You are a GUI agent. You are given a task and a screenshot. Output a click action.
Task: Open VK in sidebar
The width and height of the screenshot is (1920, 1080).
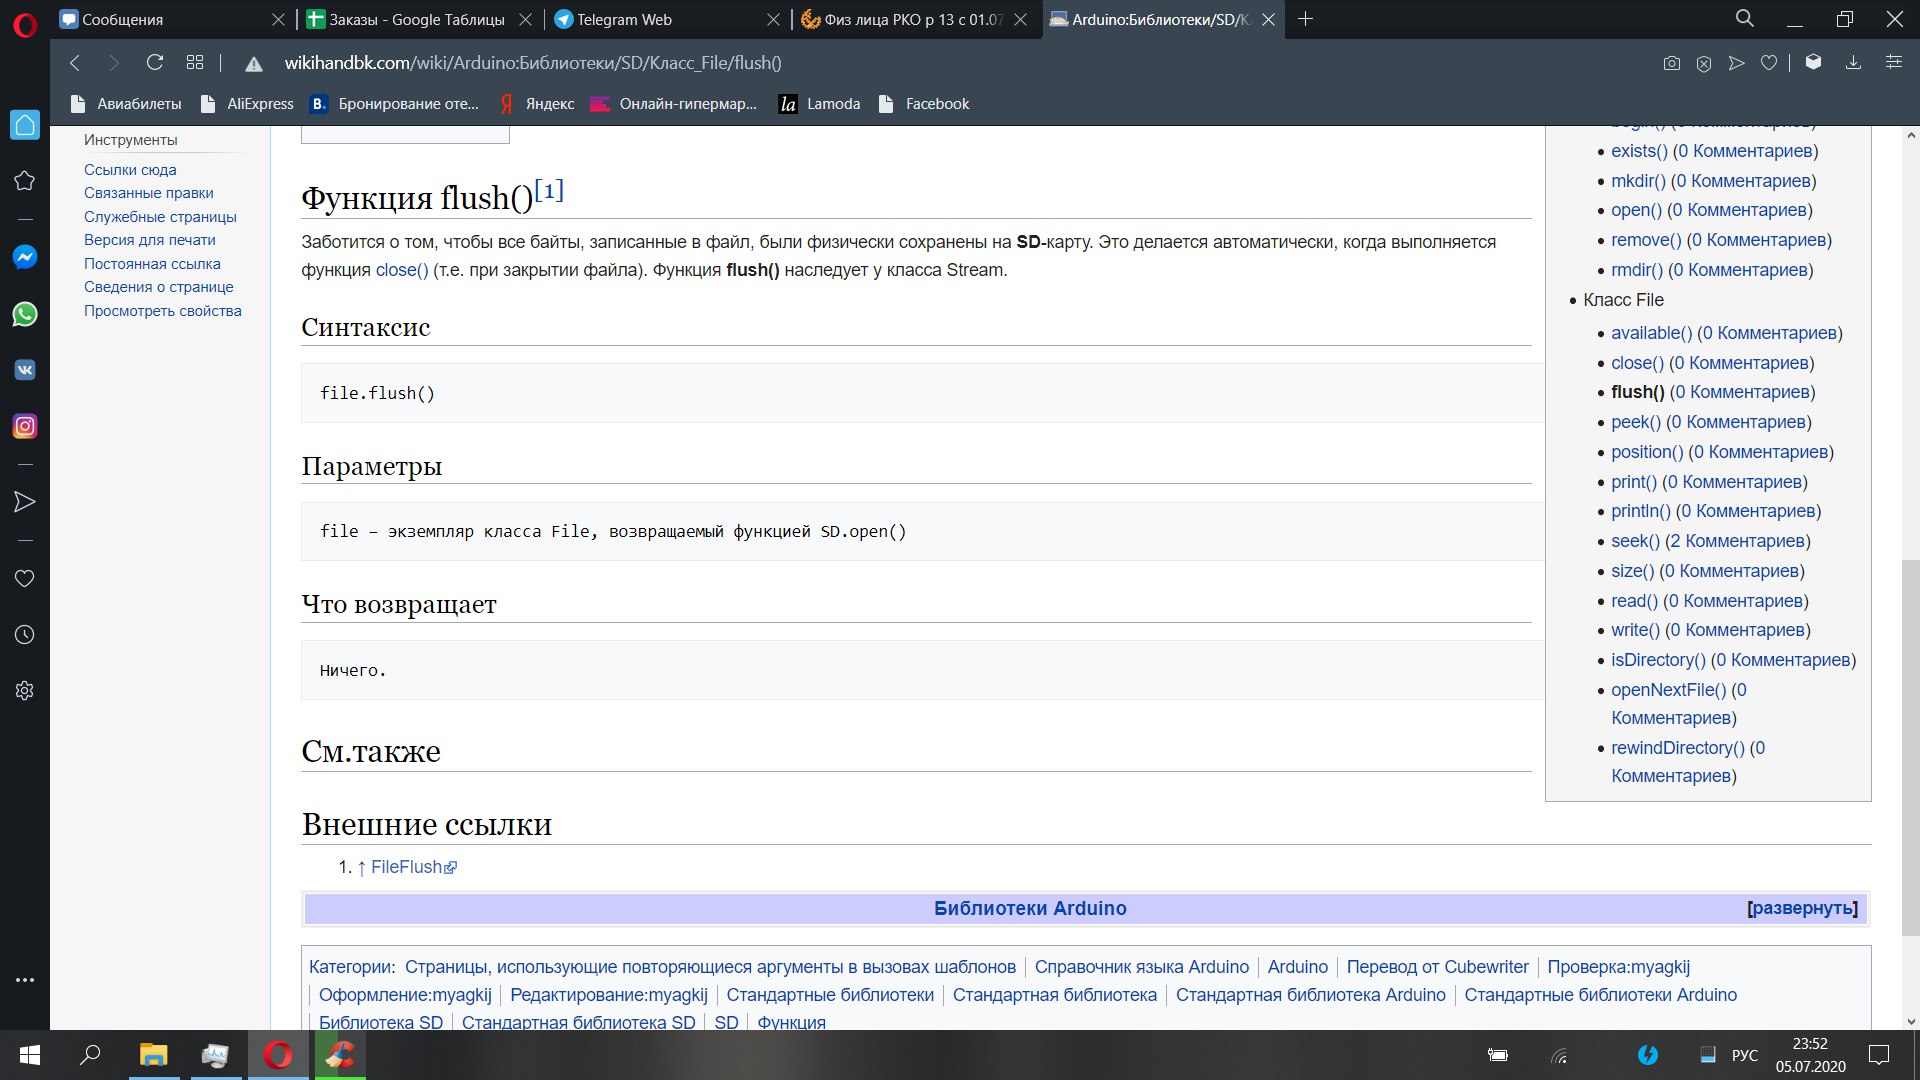[25, 370]
